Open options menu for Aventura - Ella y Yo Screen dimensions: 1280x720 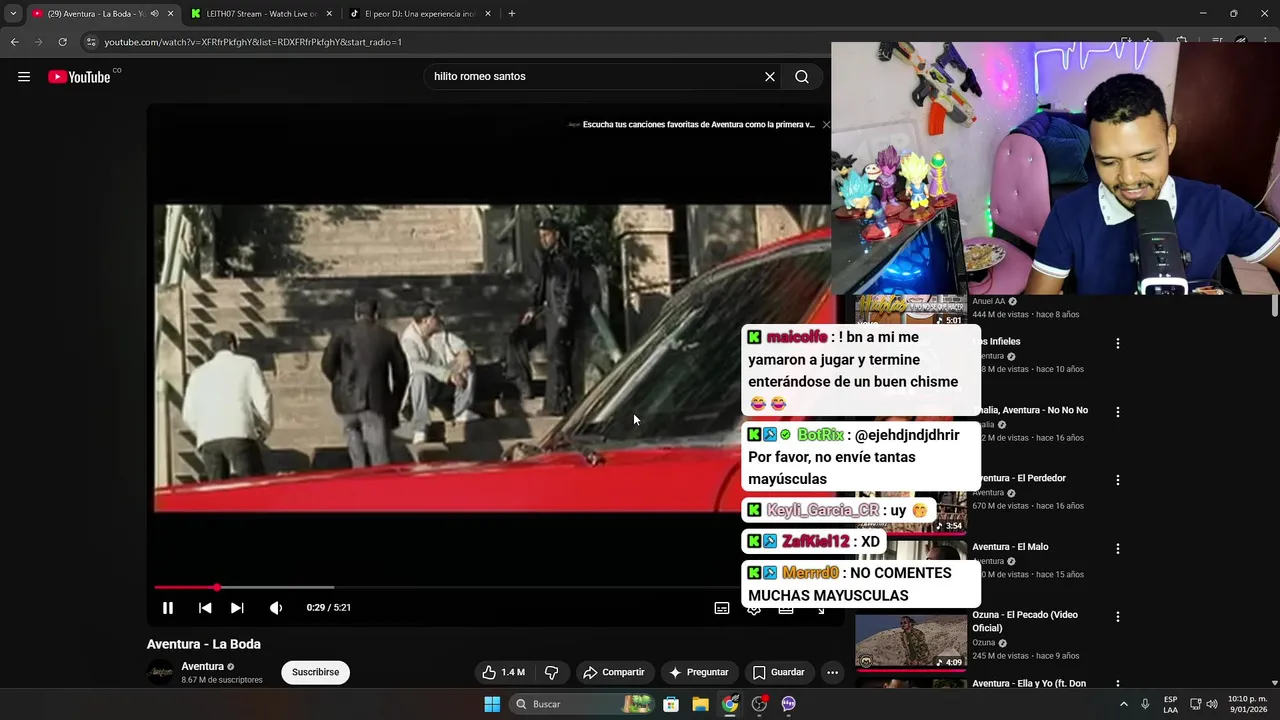point(1117,685)
